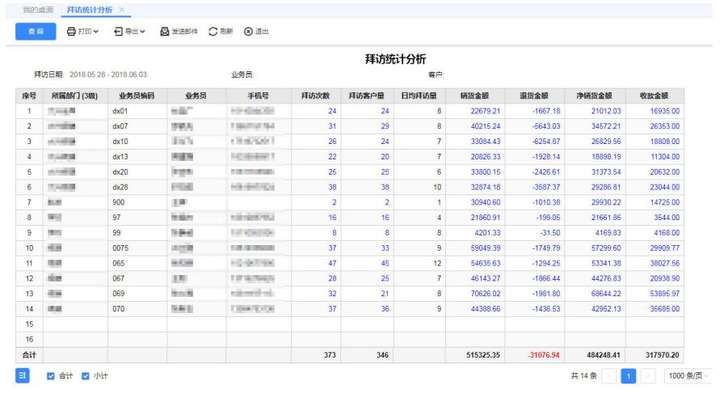The image size is (720, 394).
Task: Open the 1000 条/页 page size dropdown
Action: coord(687,376)
